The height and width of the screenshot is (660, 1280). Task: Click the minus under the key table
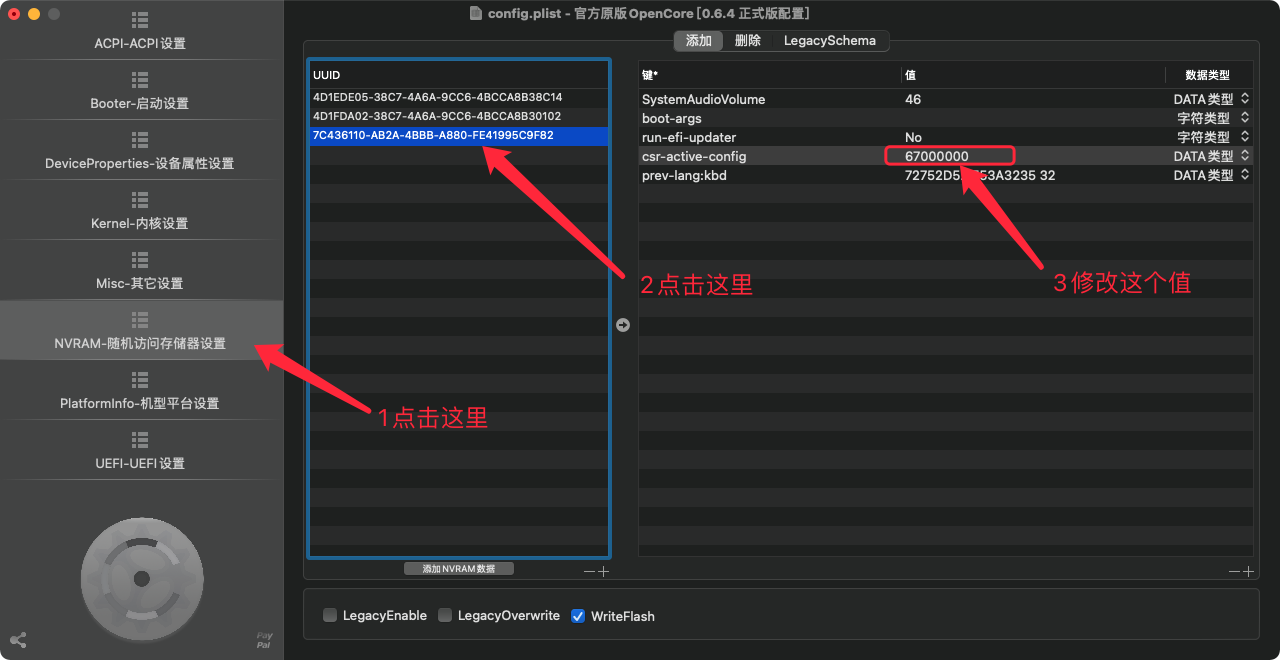tap(1235, 571)
